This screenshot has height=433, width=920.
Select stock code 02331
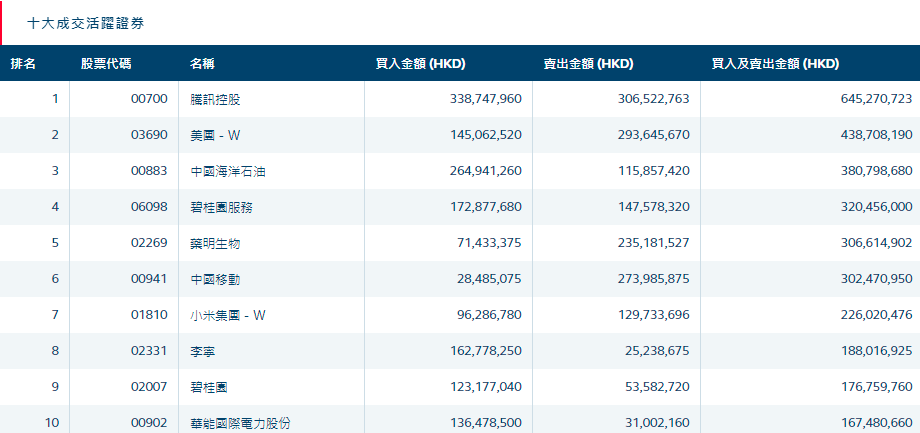(149, 351)
